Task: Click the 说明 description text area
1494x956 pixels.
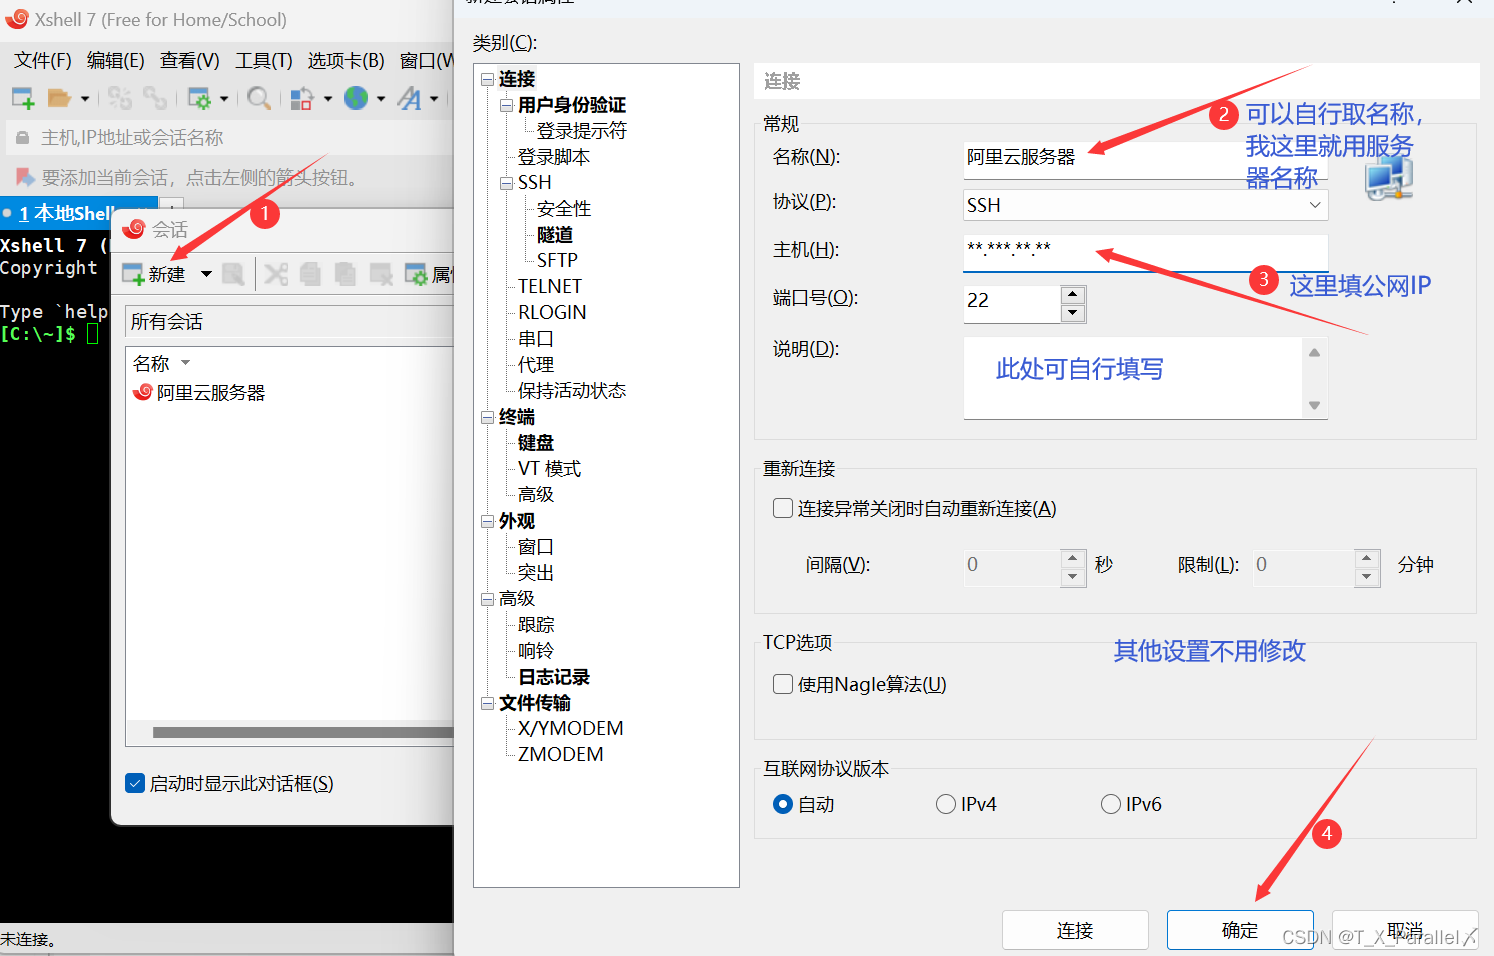Action: pyautogui.click(x=1133, y=378)
